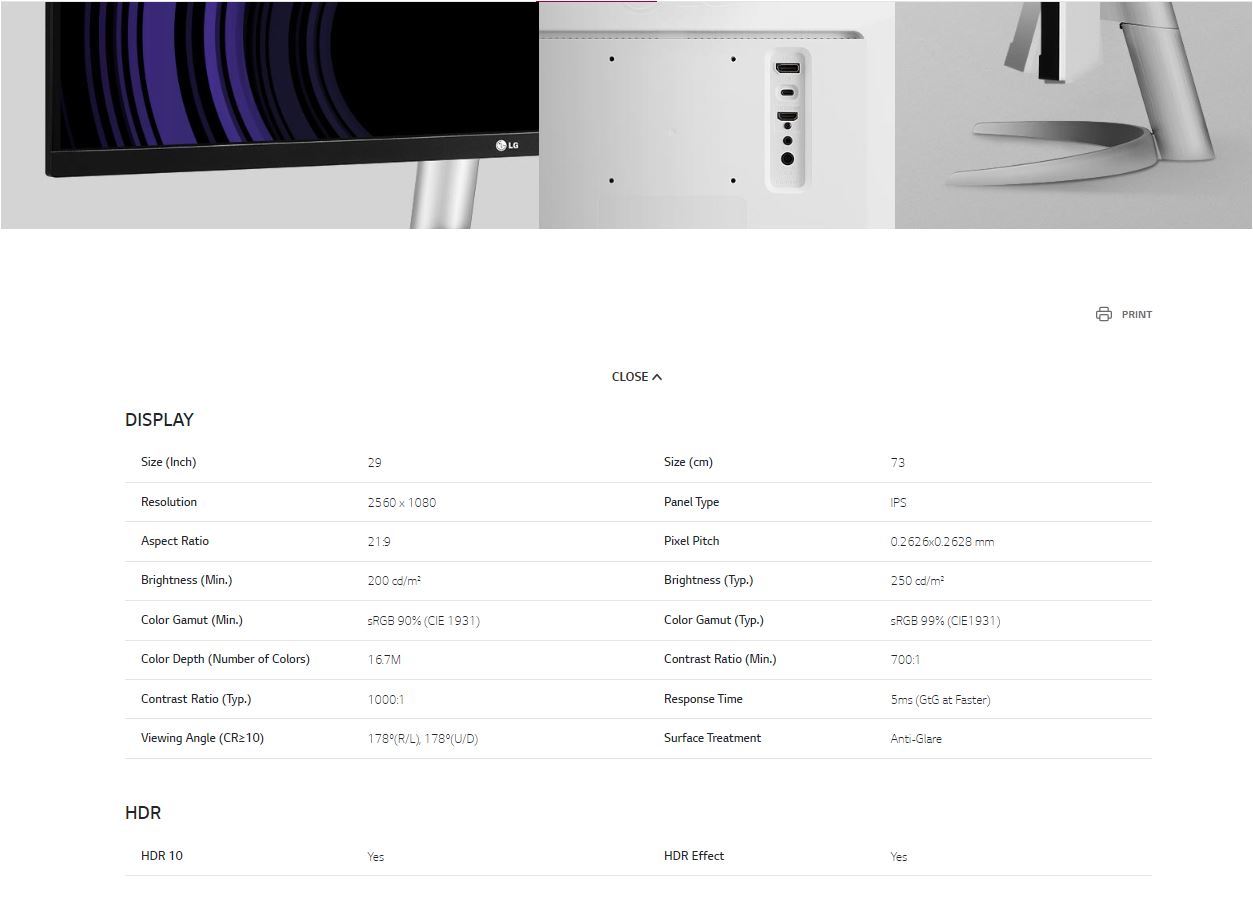Click the LG logo on monitor bezel
The width and height of the screenshot is (1253, 906).
tap(507, 146)
